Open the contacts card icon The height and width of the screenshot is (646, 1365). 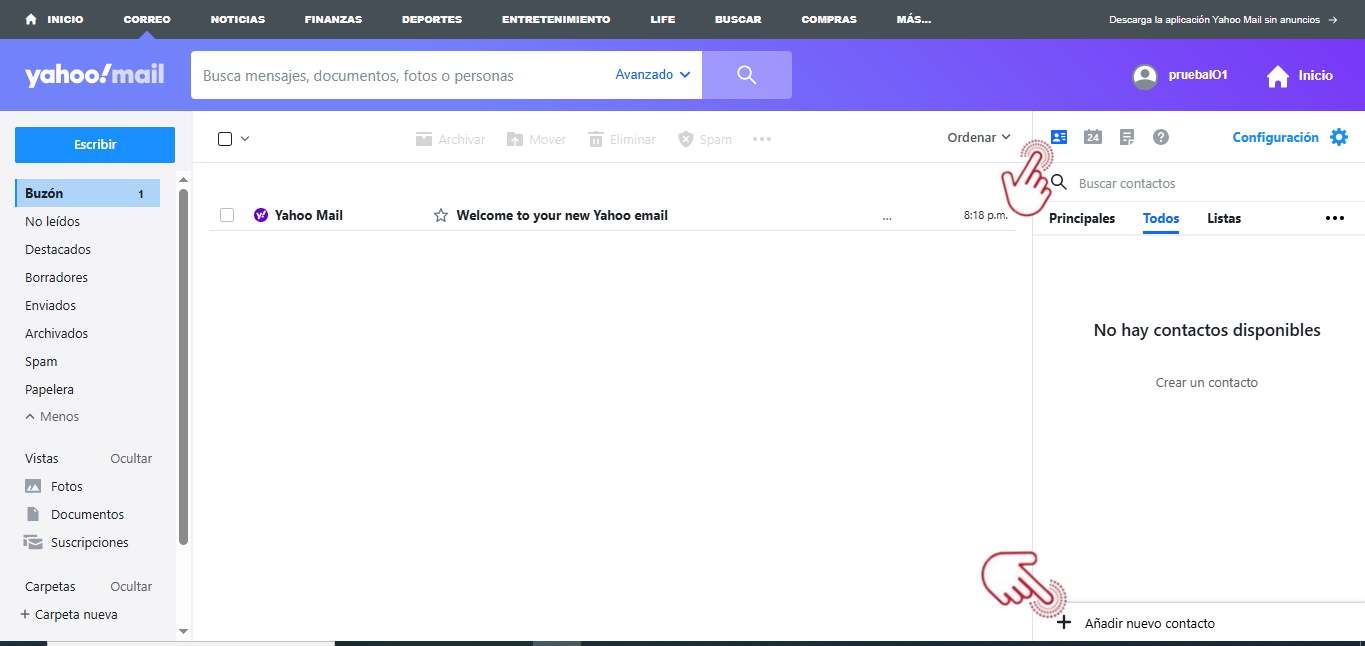[x=1059, y=137]
